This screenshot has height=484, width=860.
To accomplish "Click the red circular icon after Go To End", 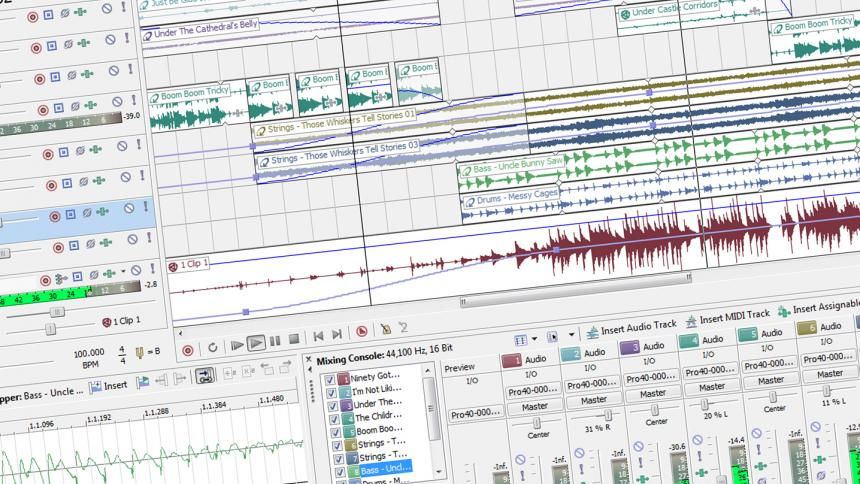I will click(361, 331).
